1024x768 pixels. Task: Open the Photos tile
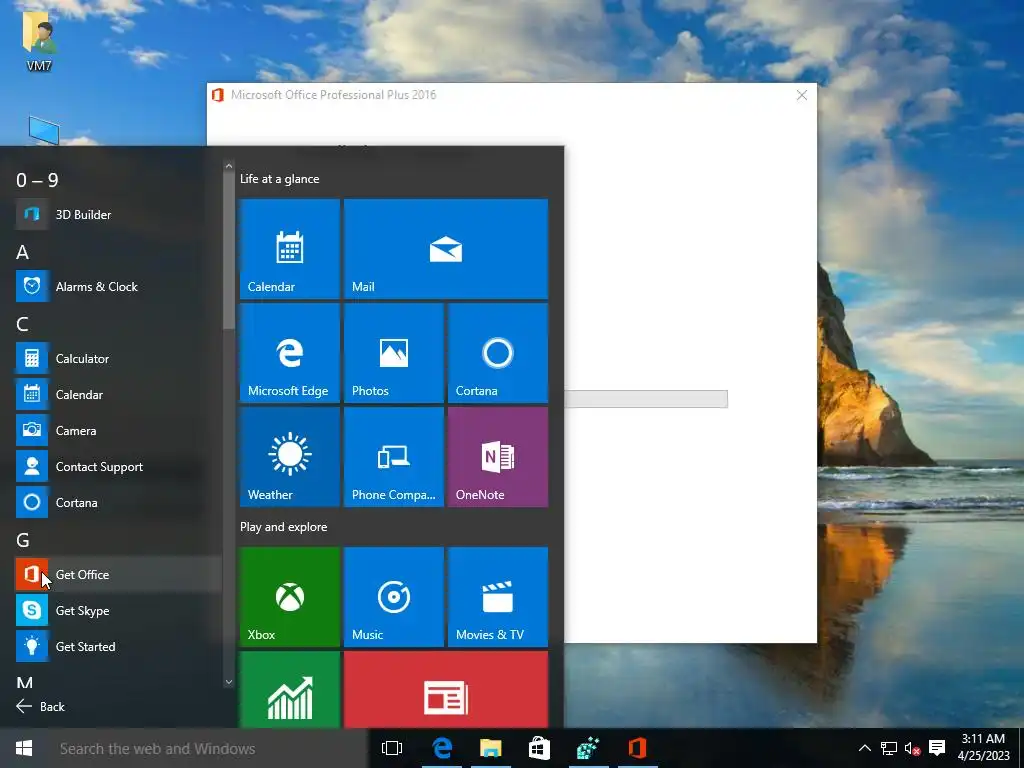point(394,353)
